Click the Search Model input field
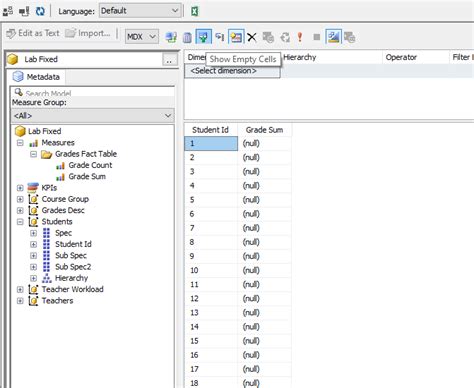 (x=93, y=92)
